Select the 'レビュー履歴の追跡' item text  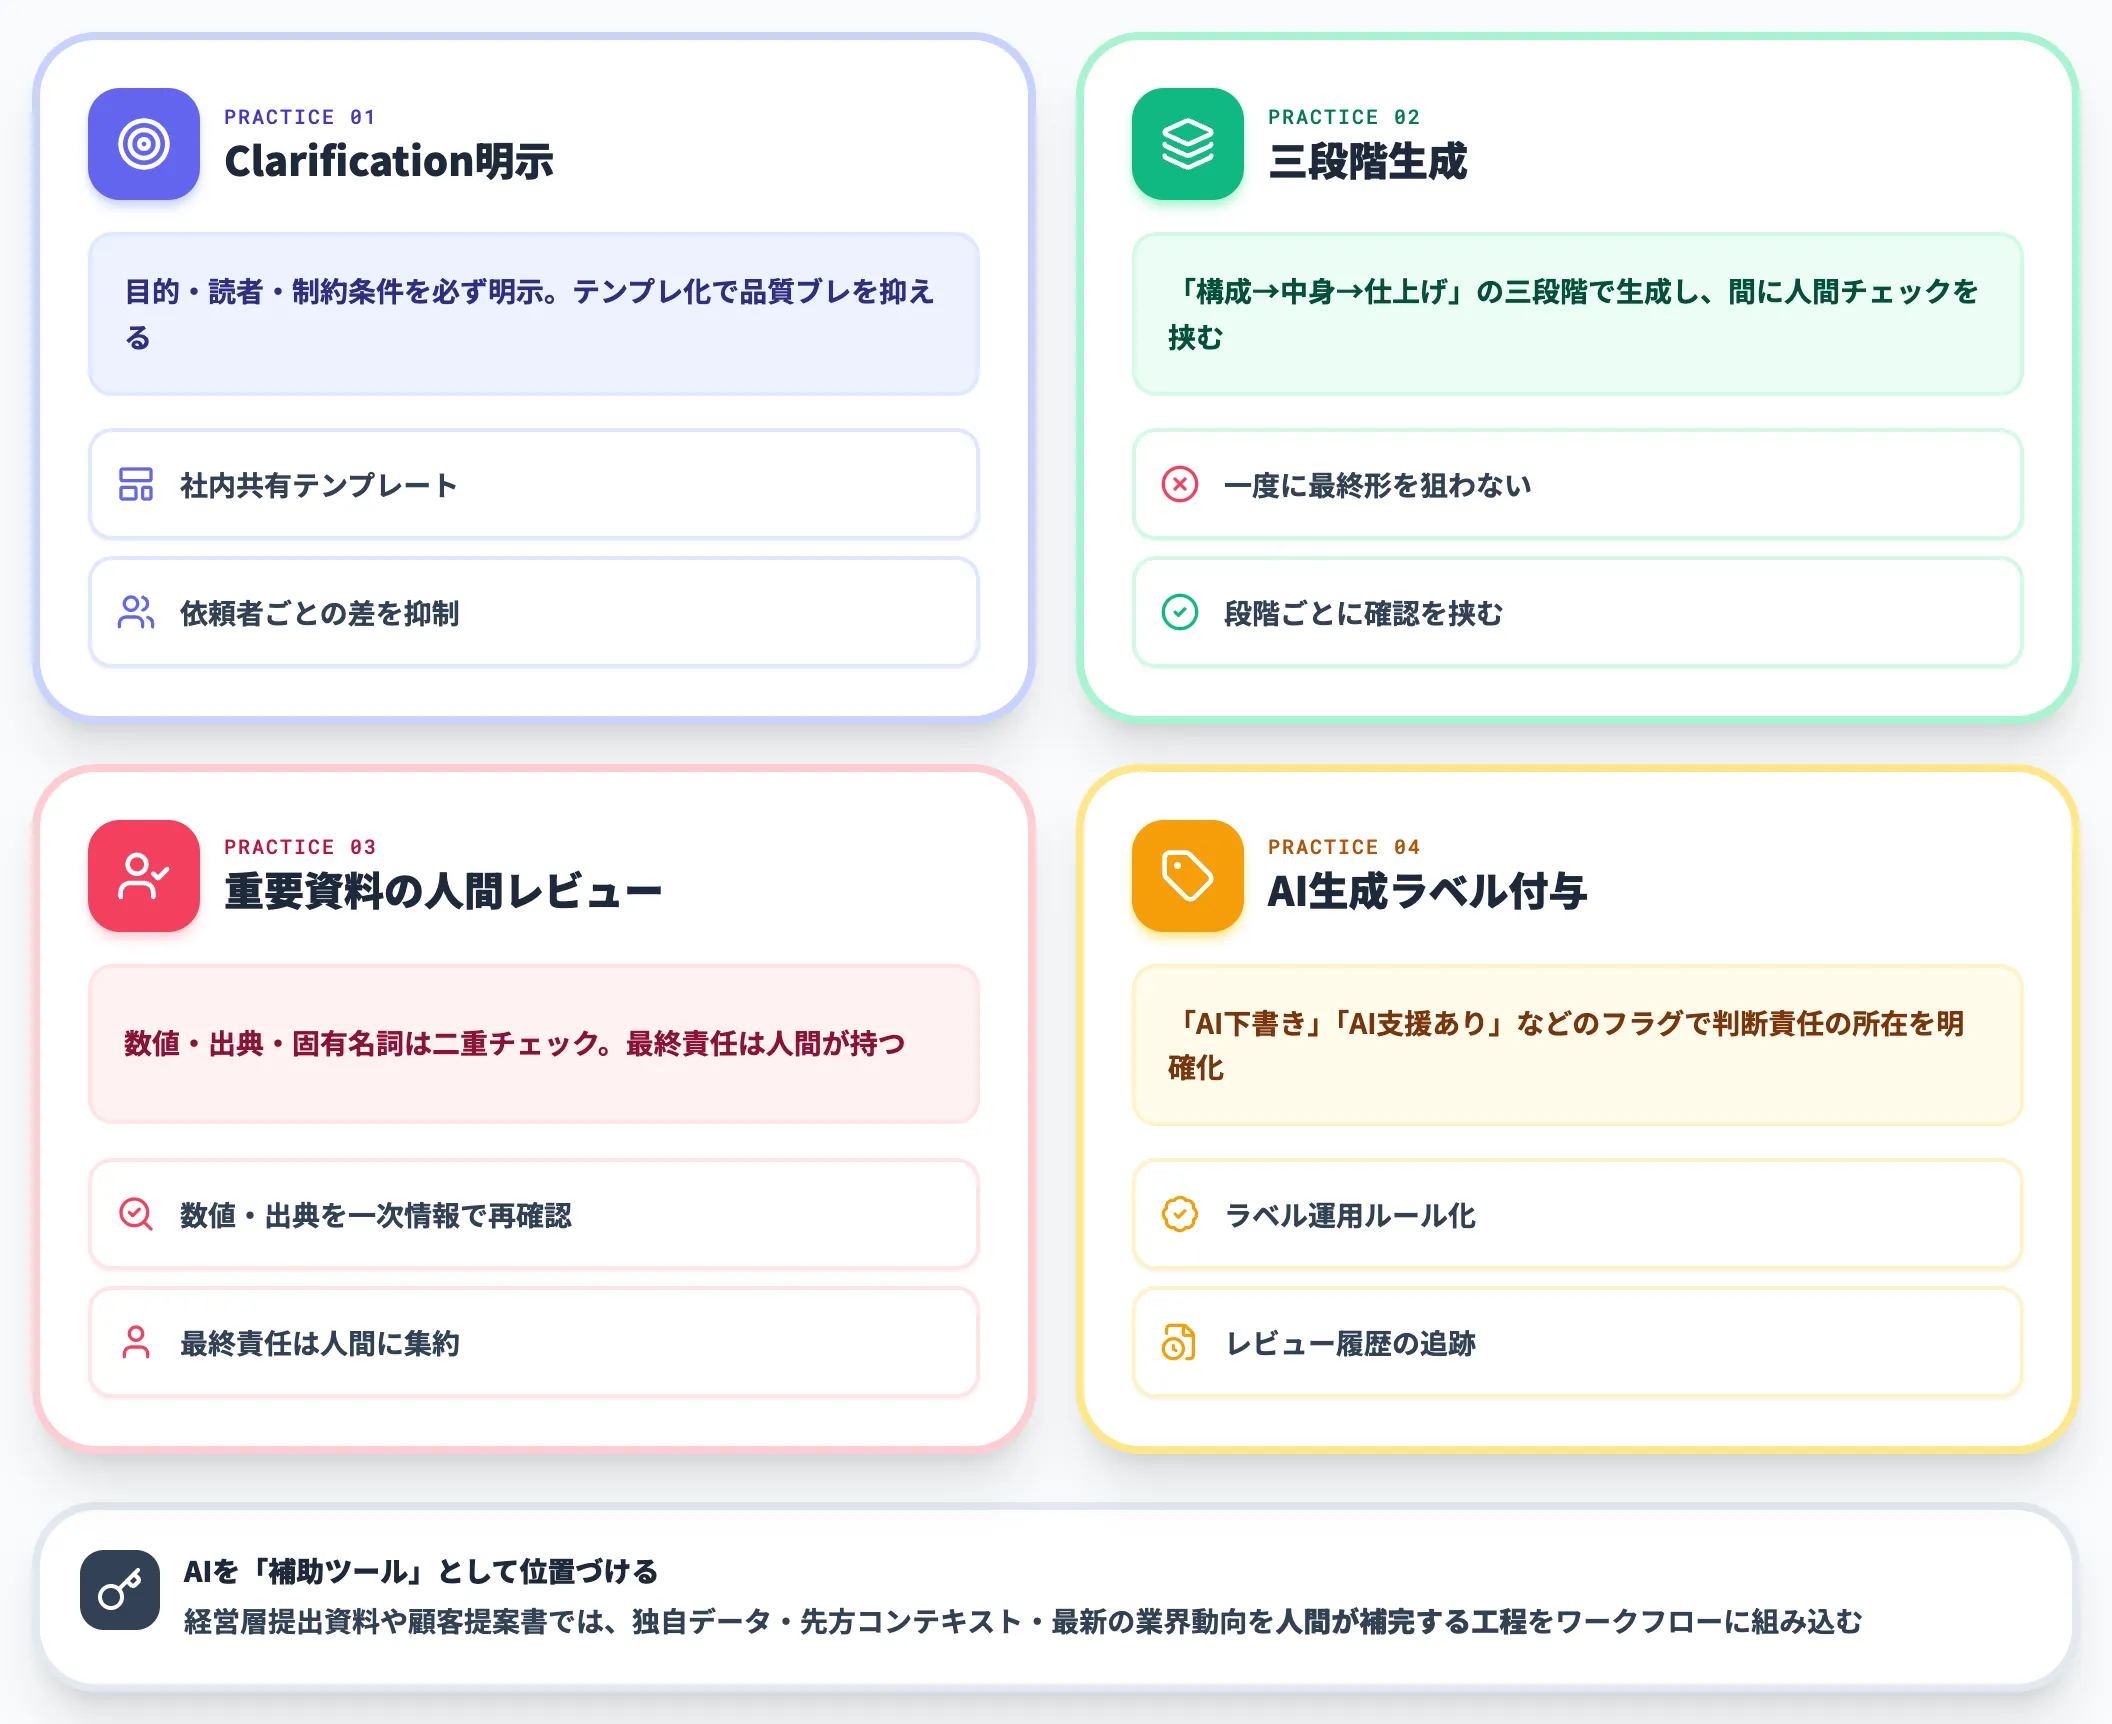pos(1350,1343)
